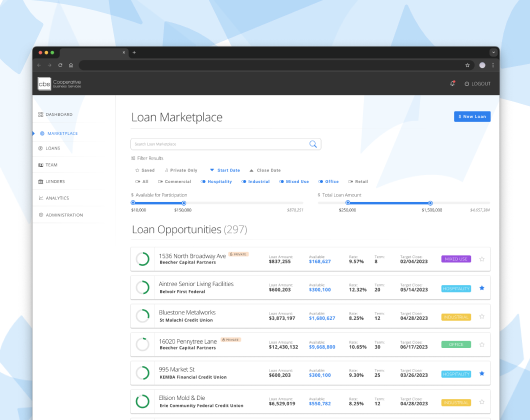Click browser home icon
This screenshot has width=530, height=420.
71,65
